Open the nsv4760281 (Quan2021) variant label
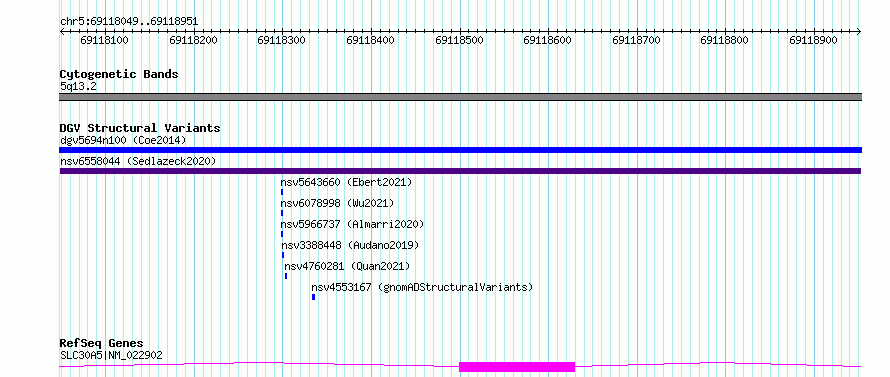Image resolution: width=890 pixels, height=377 pixels. pyautogui.click(x=347, y=266)
